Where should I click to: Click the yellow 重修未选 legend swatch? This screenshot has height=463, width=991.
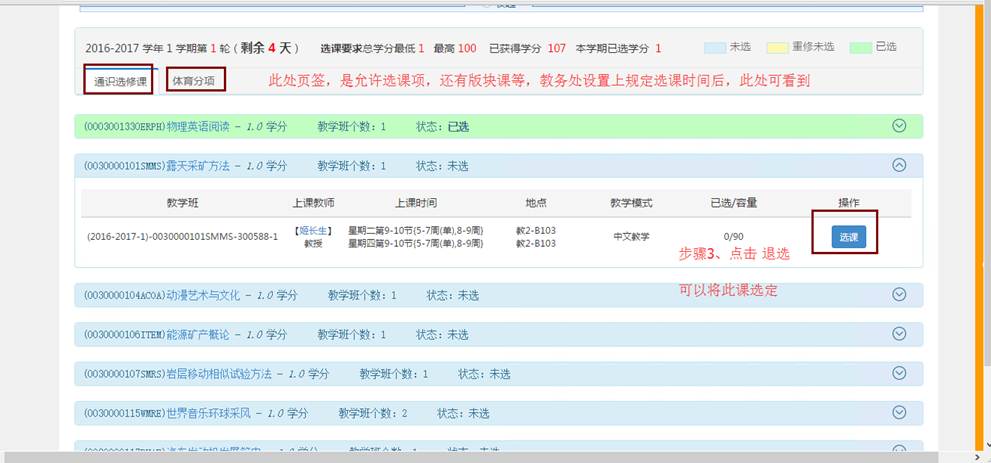777,47
